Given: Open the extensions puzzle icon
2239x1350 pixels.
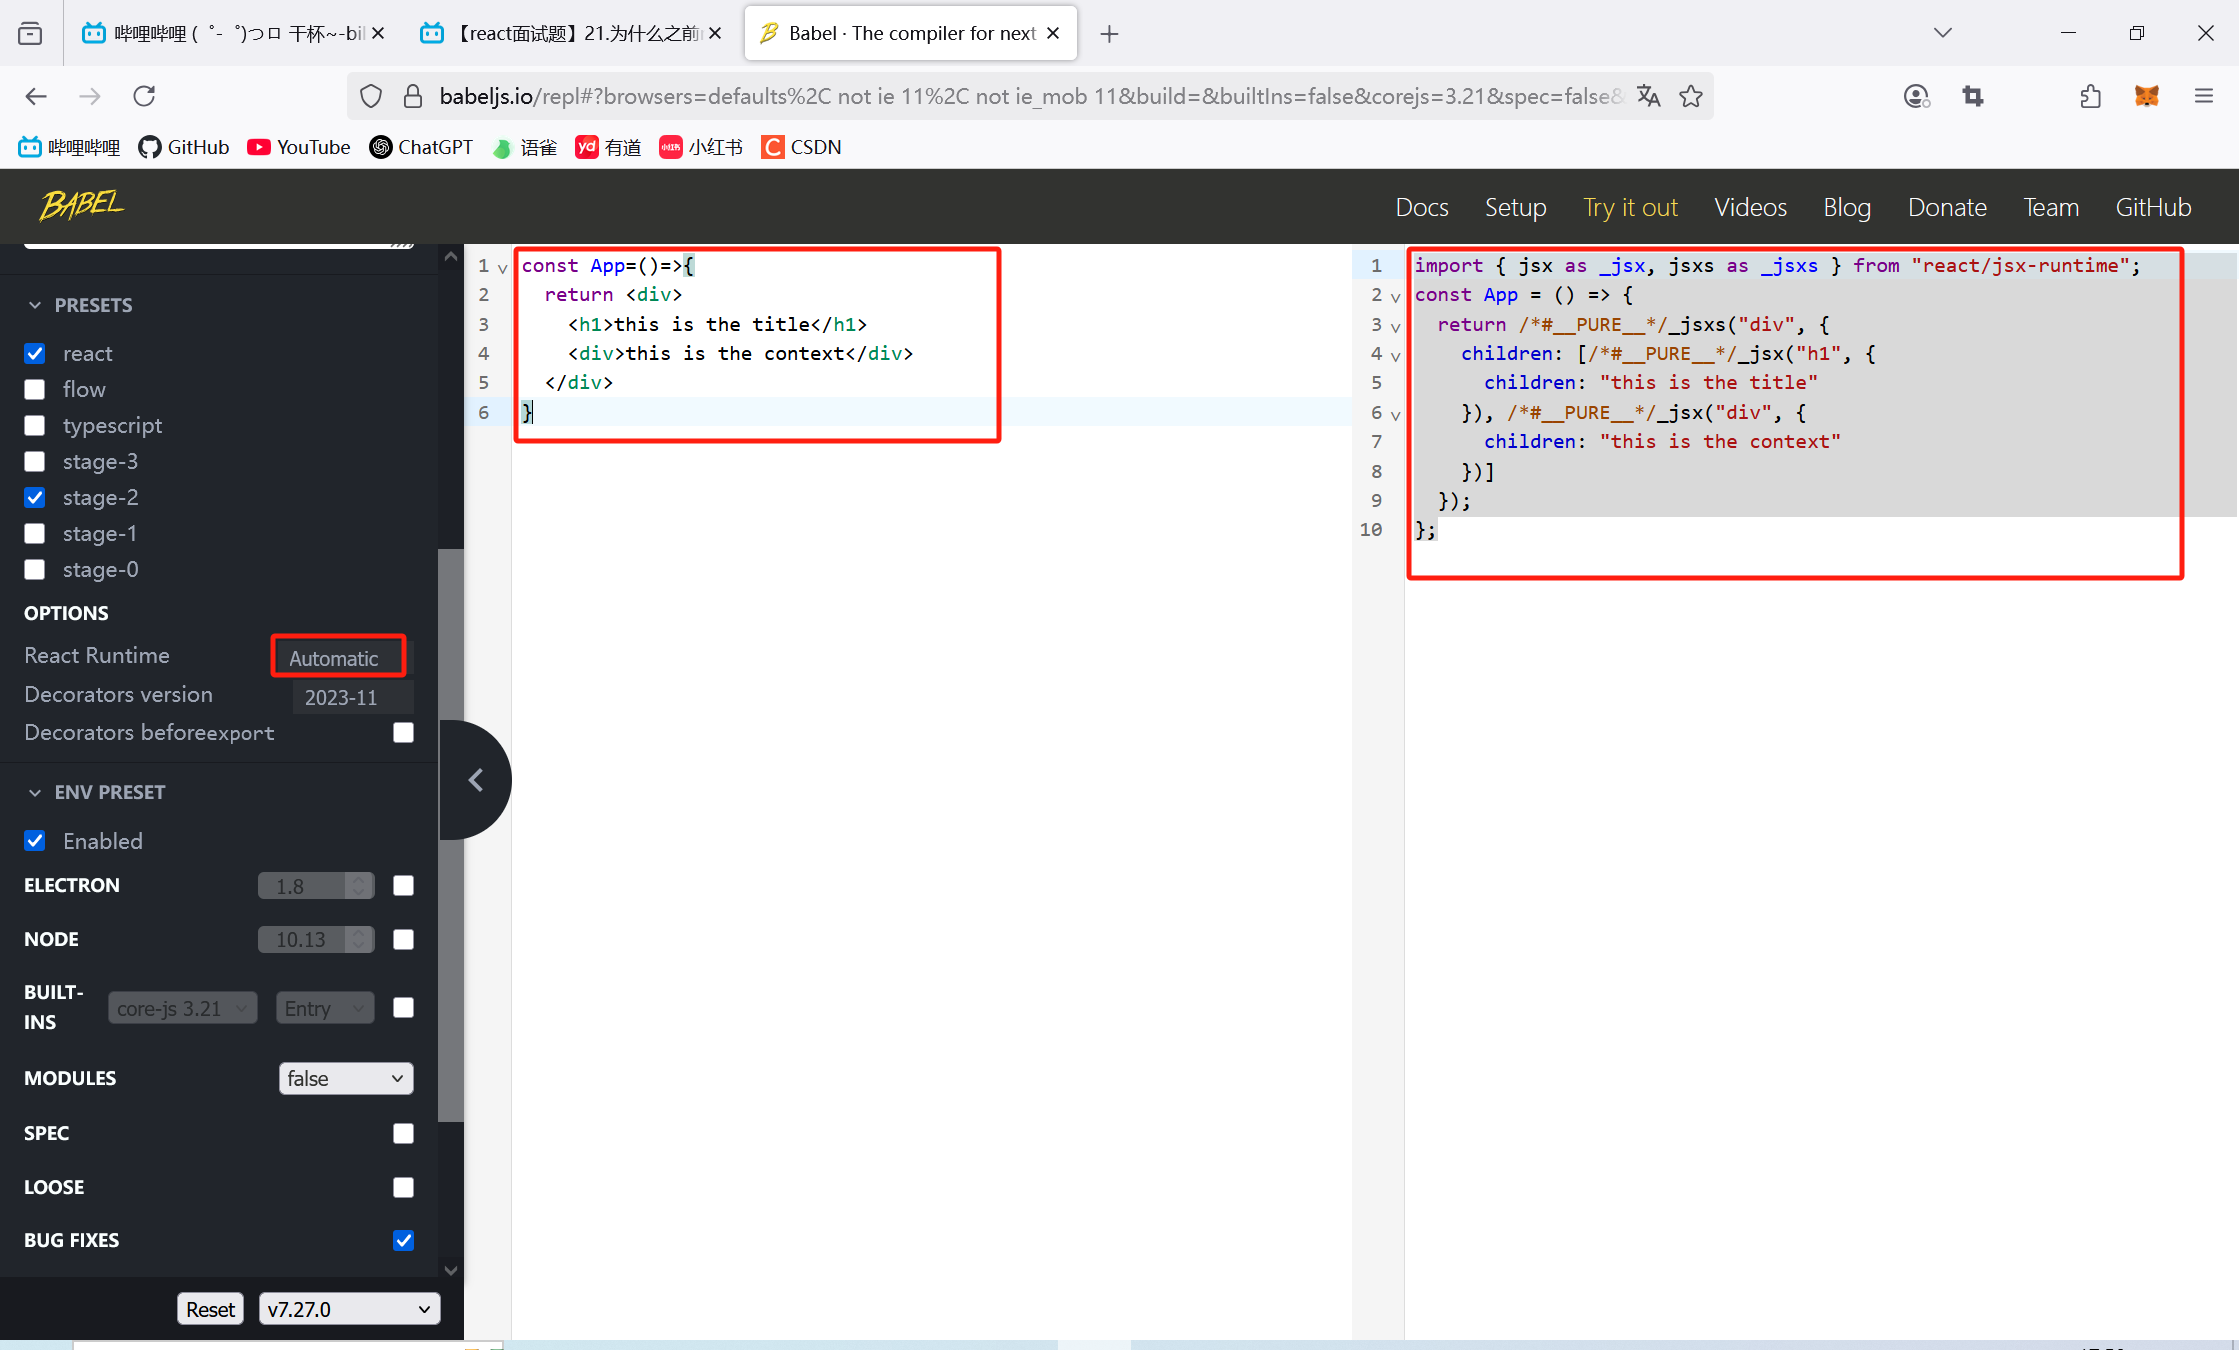Looking at the screenshot, I should point(2090,96).
